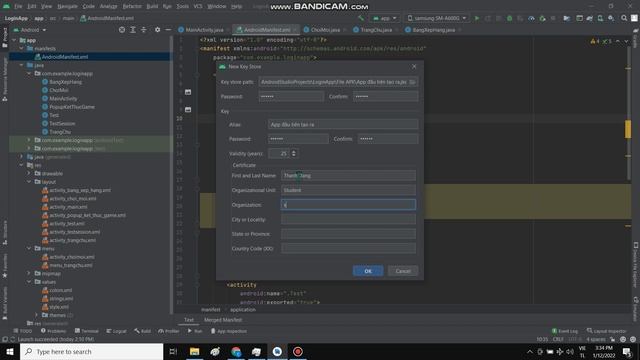Select PopupKetThucGame class in tree
The height and width of the screenshot is (360, 640).
point(72,107)
